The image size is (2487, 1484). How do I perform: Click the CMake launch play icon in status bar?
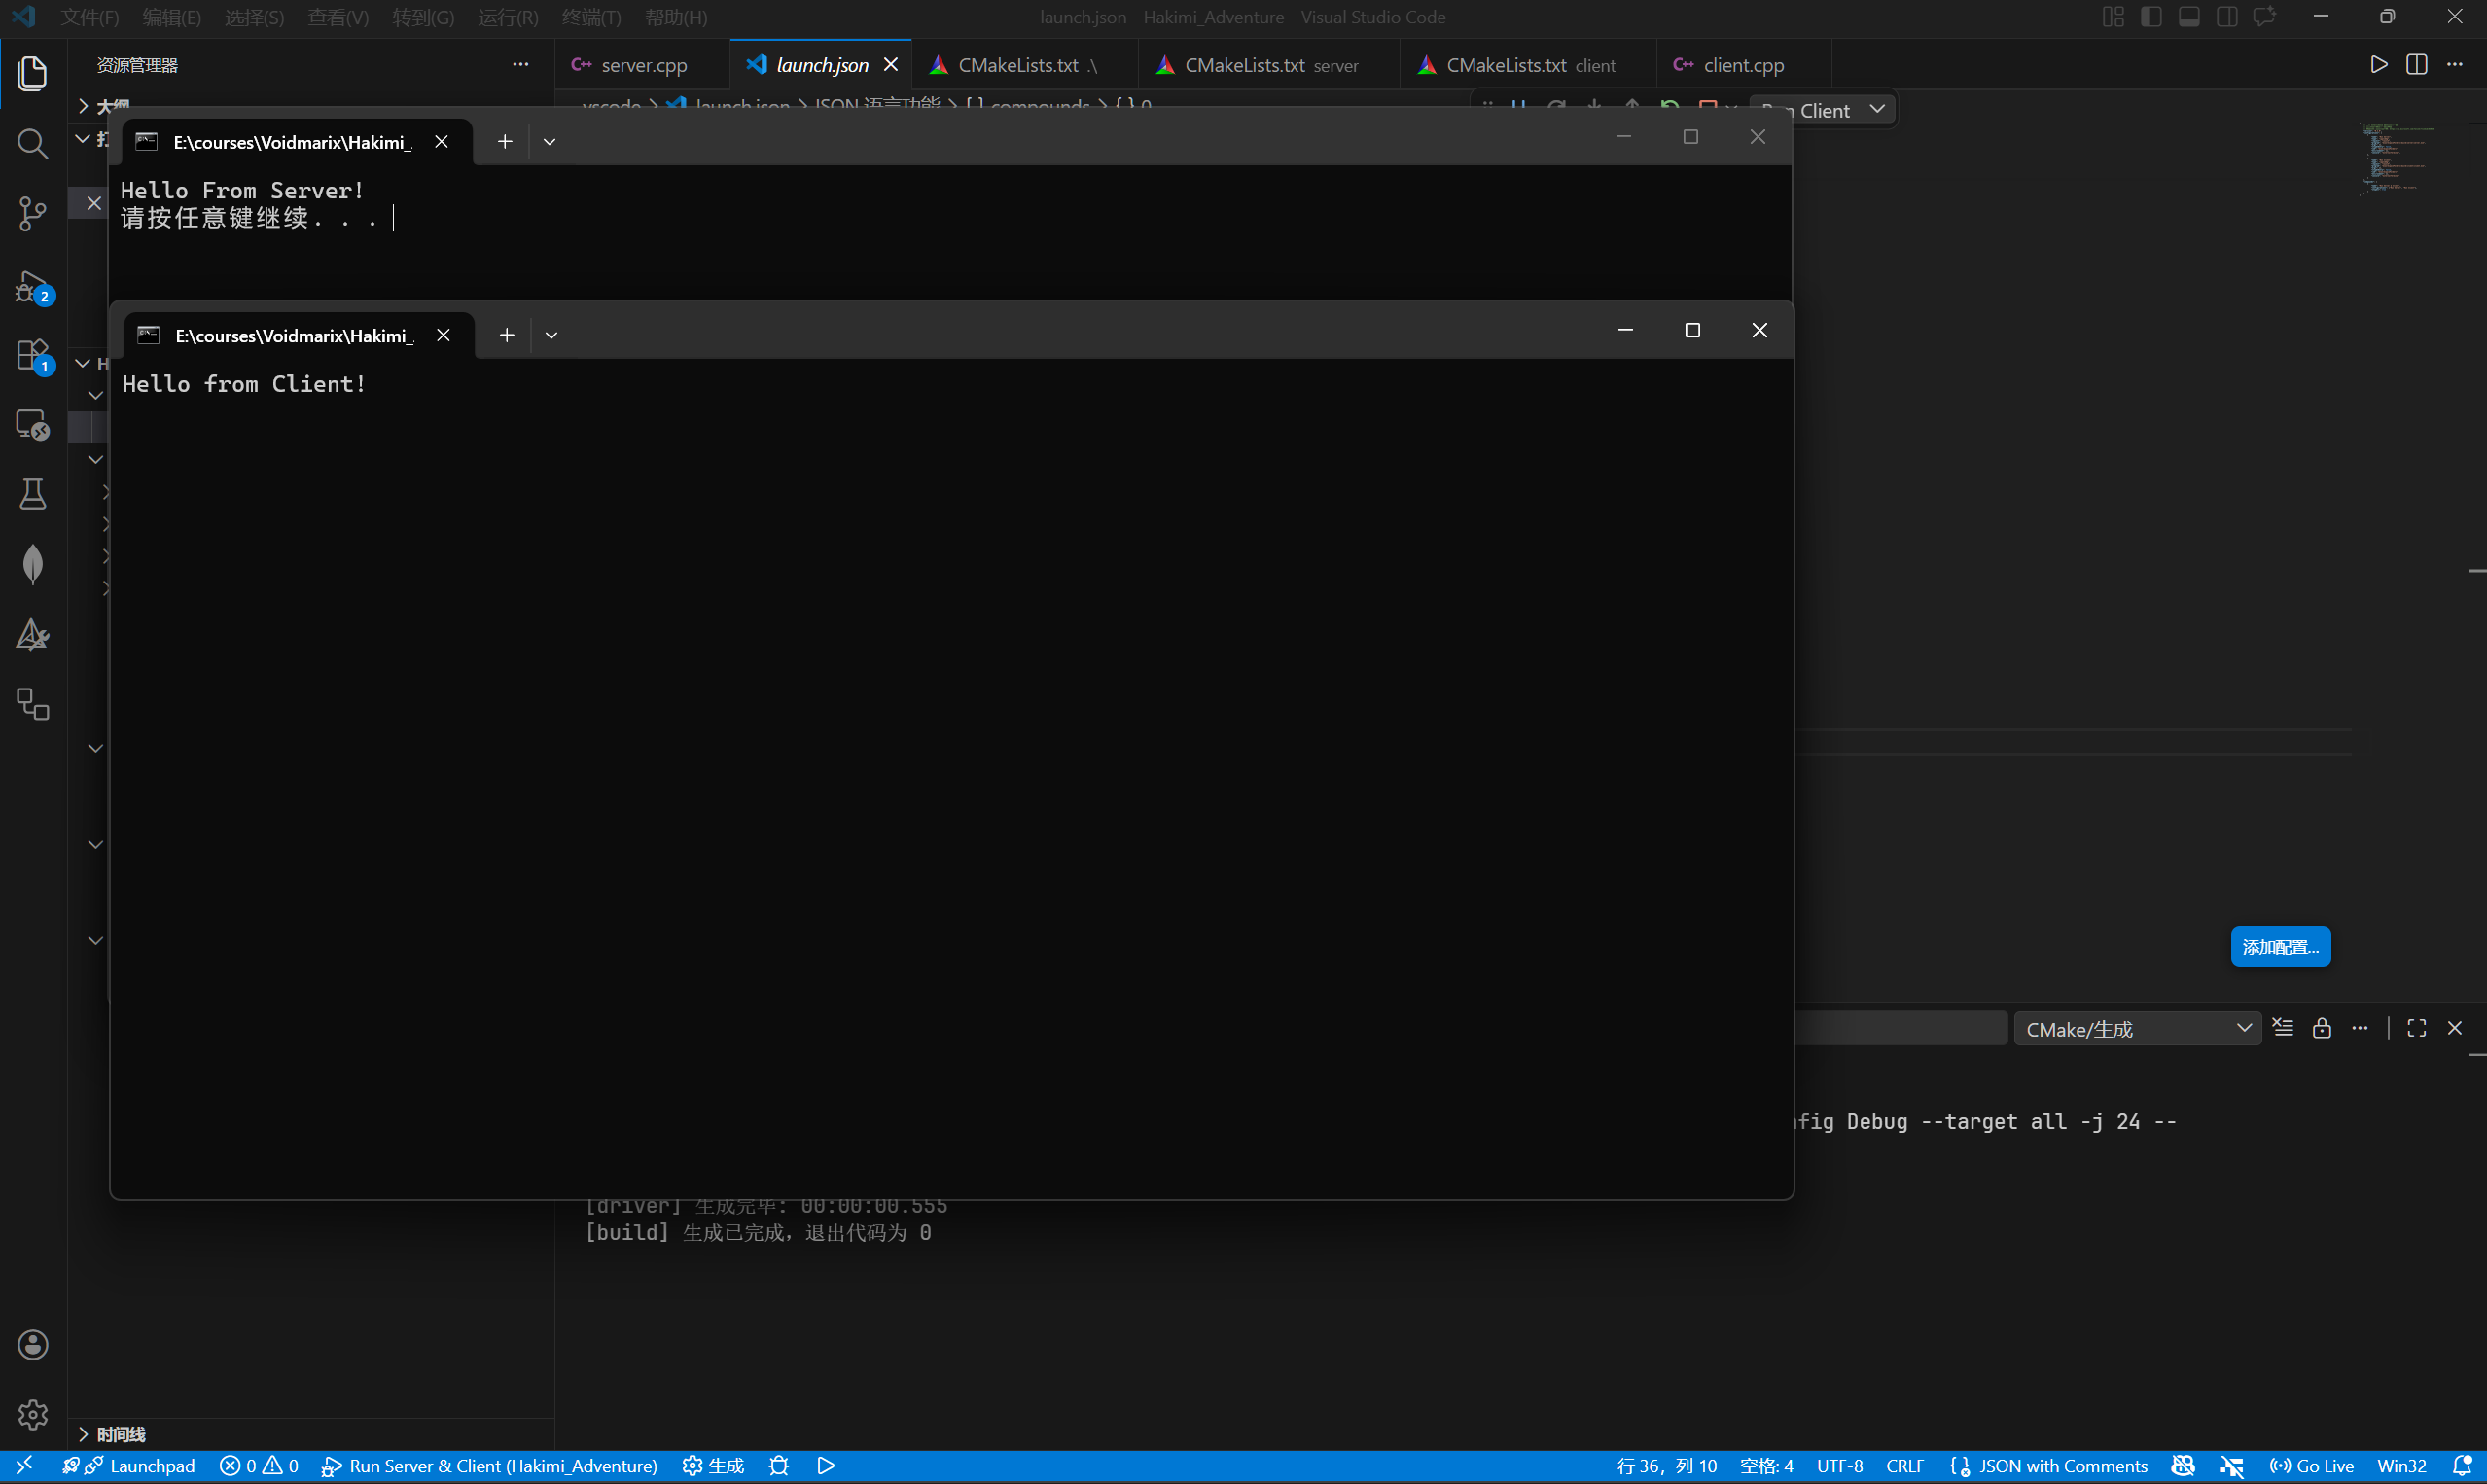(826, 1466)
